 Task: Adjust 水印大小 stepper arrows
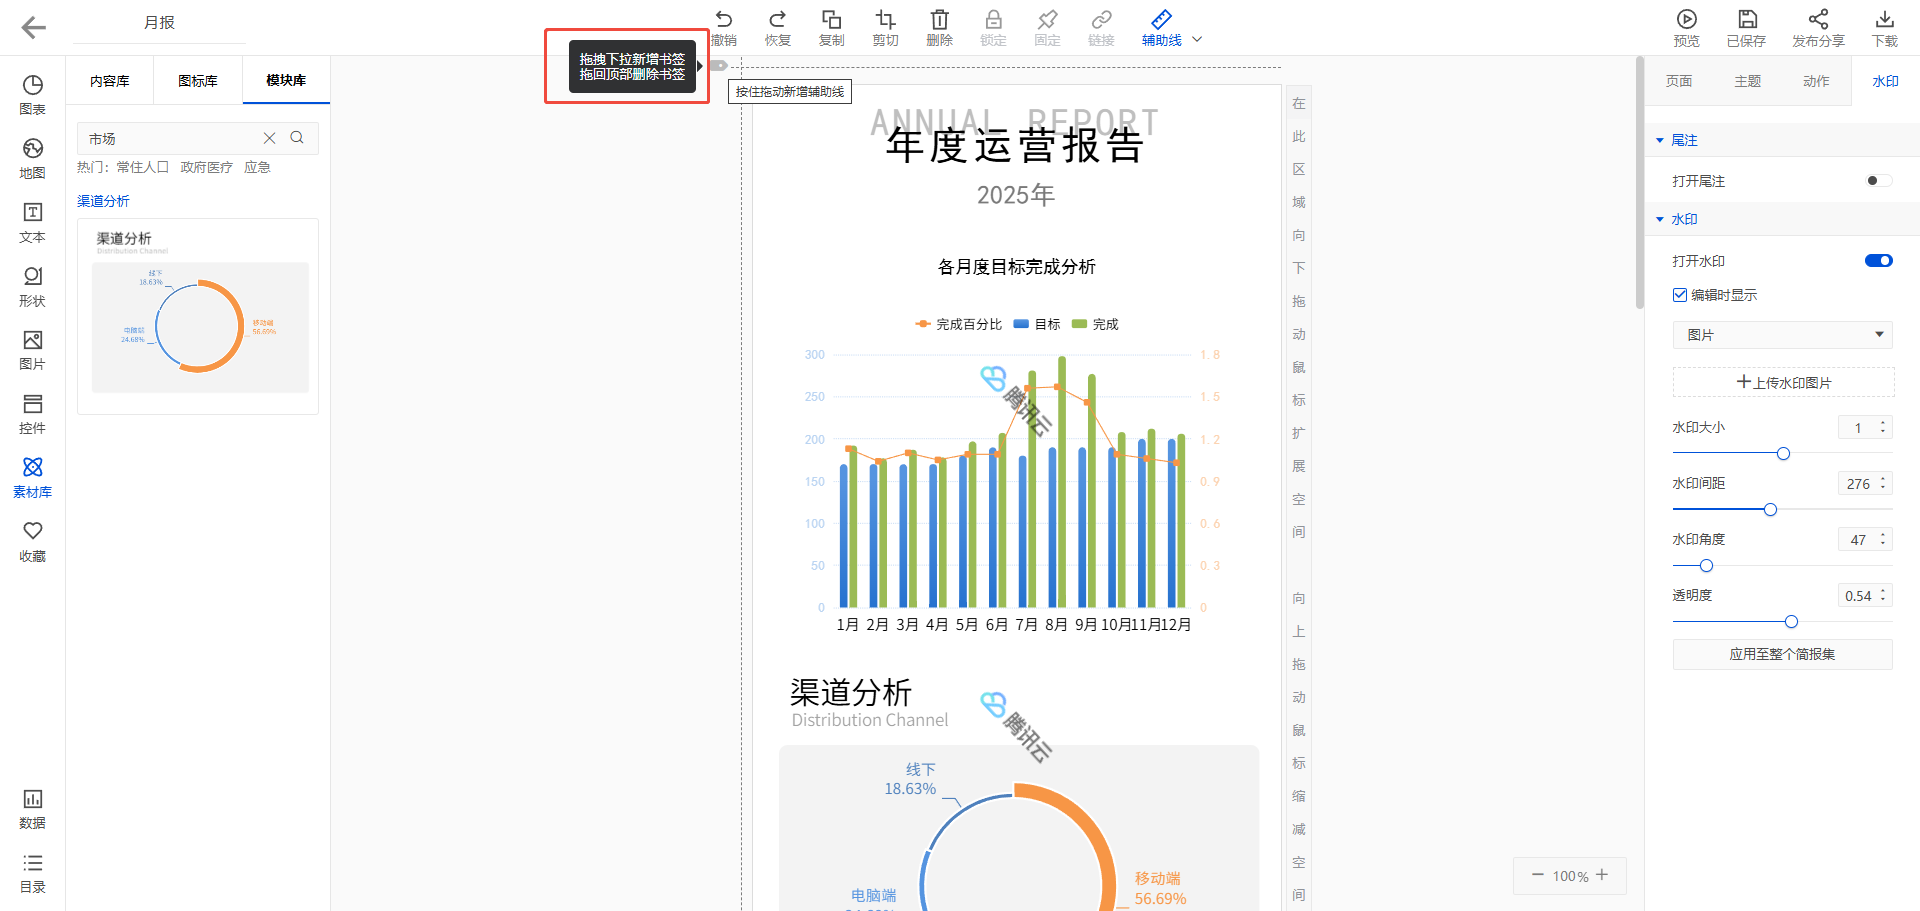1883,427
